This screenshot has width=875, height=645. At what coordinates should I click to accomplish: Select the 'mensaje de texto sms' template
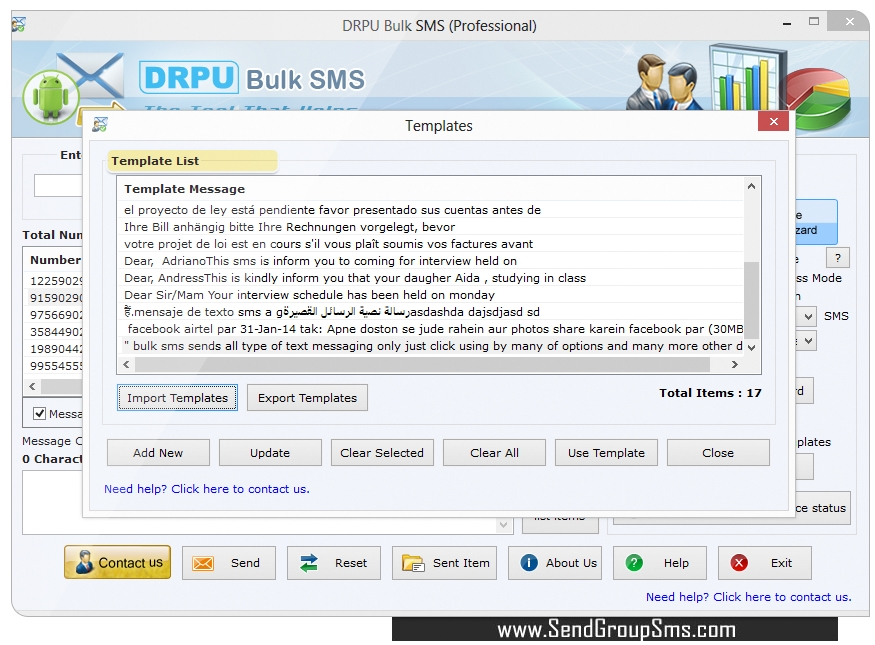(x=430, y=311)
